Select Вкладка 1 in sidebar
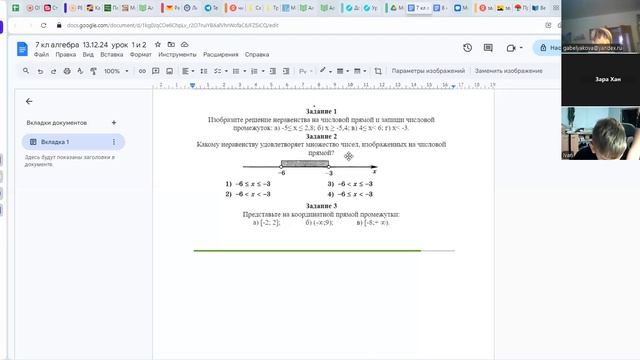 73,142
